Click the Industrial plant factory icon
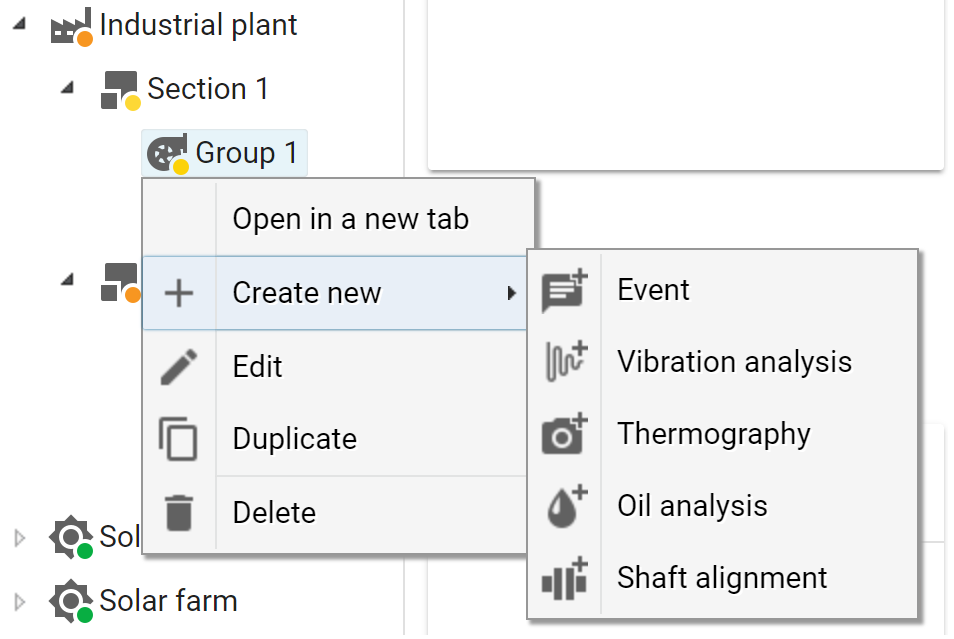The width and height of the screenshot is (954, 639). [67, 24]
